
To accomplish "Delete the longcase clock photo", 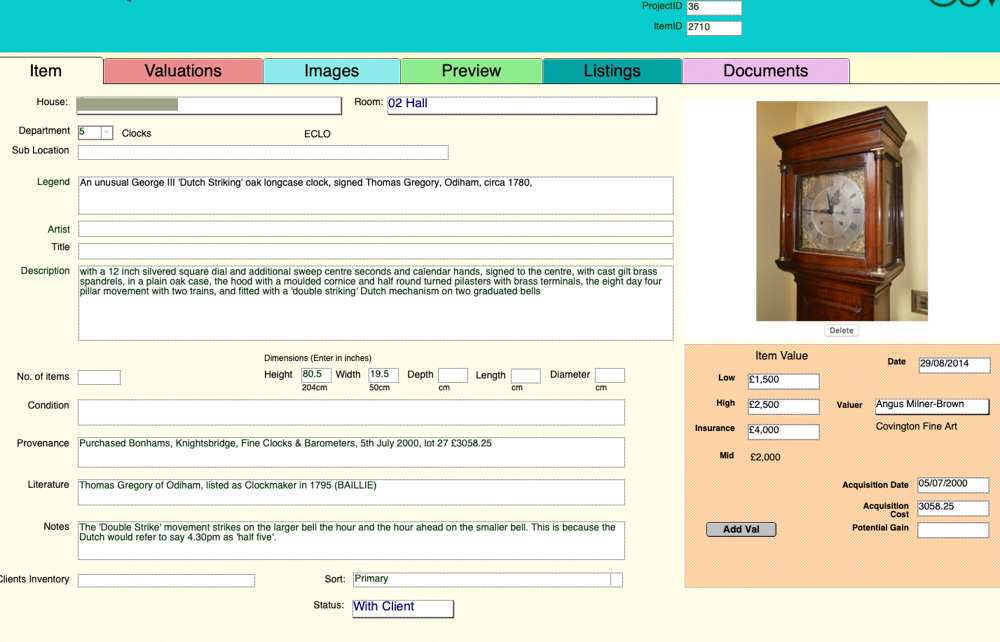I will coord(840,330).
